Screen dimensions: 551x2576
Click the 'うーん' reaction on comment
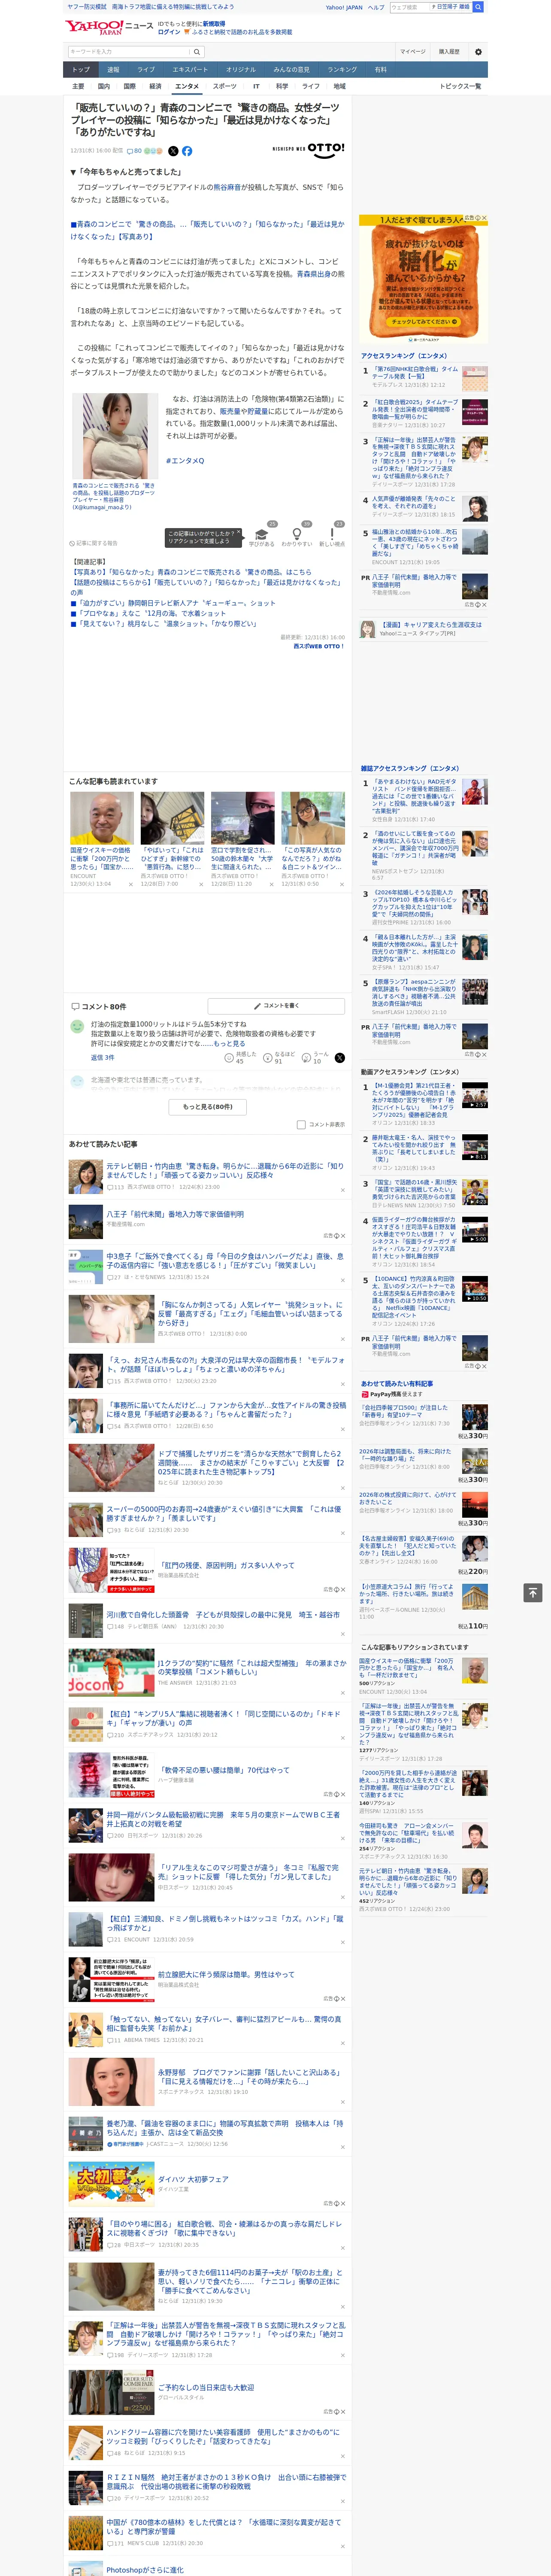307,1057
